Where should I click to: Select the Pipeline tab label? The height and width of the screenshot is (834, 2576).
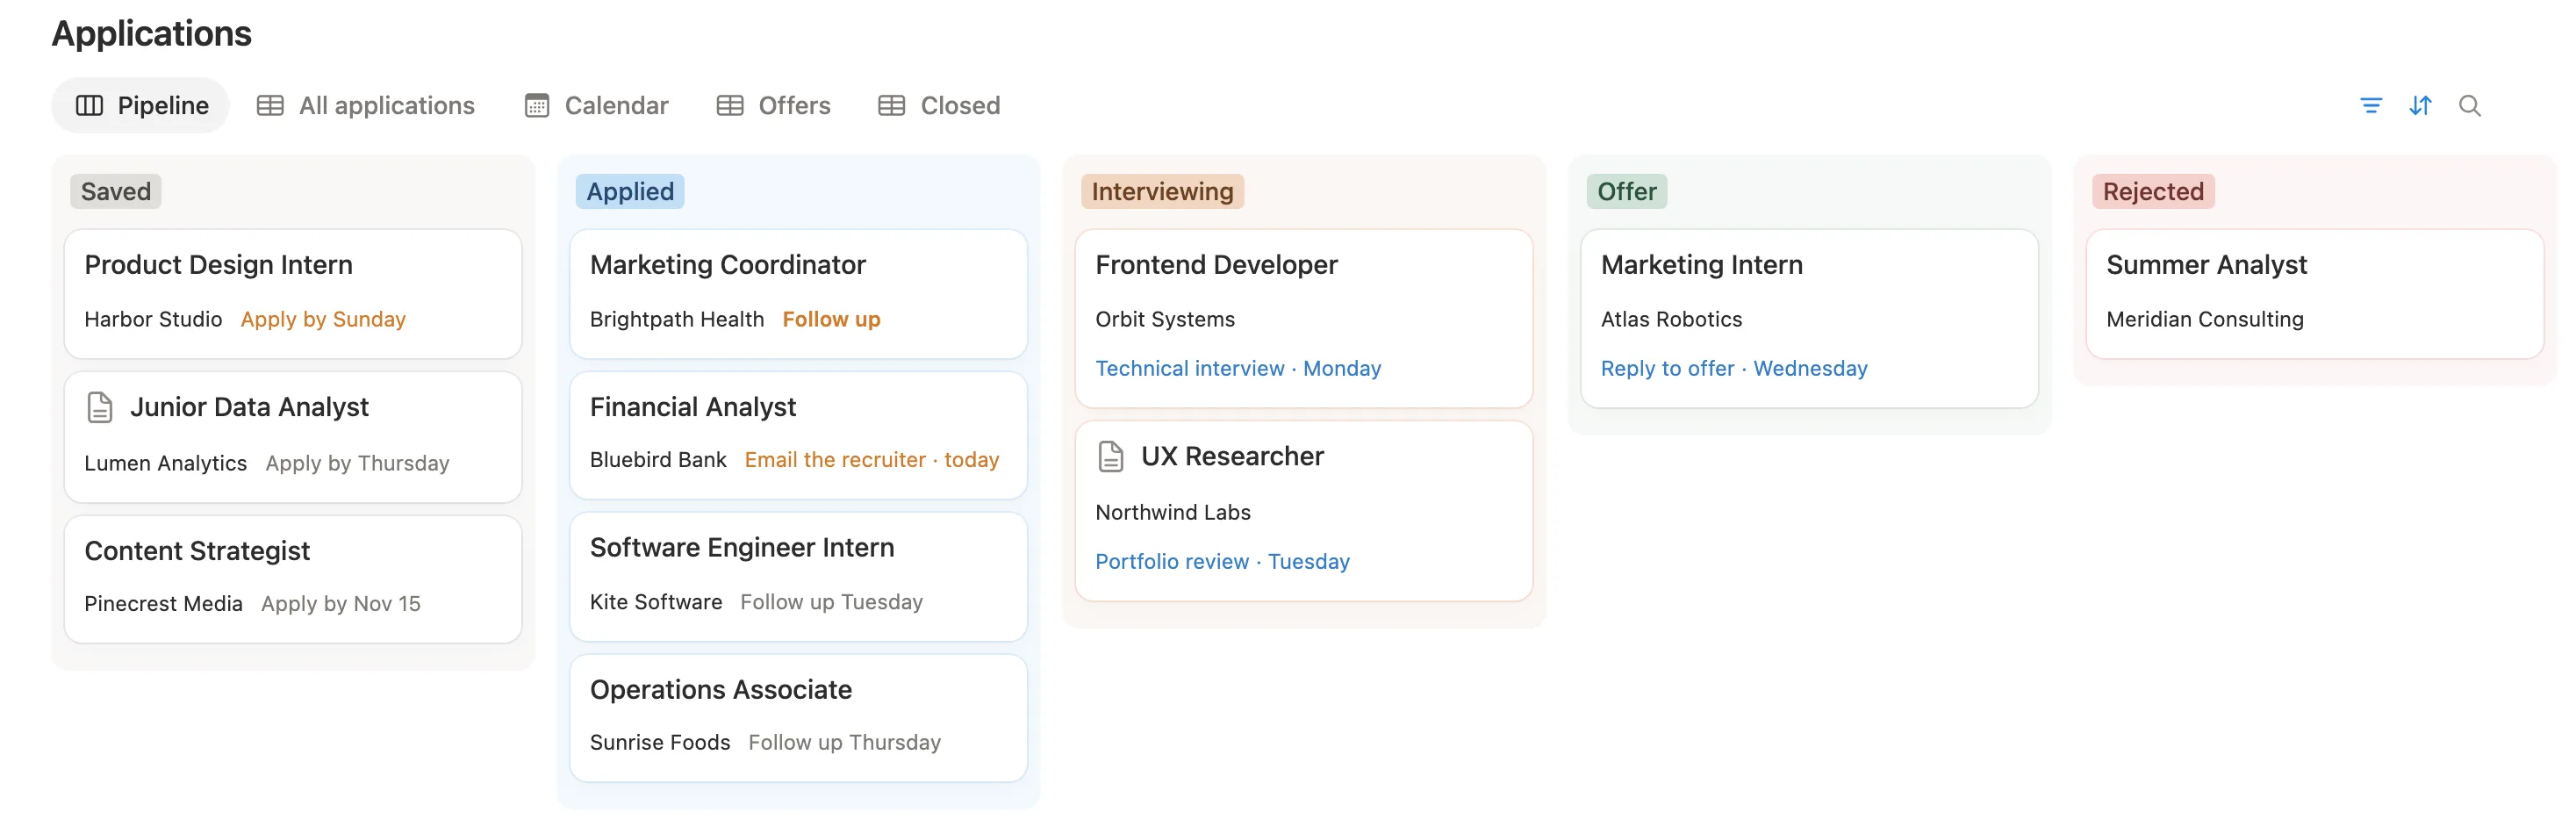pos(163,105)
